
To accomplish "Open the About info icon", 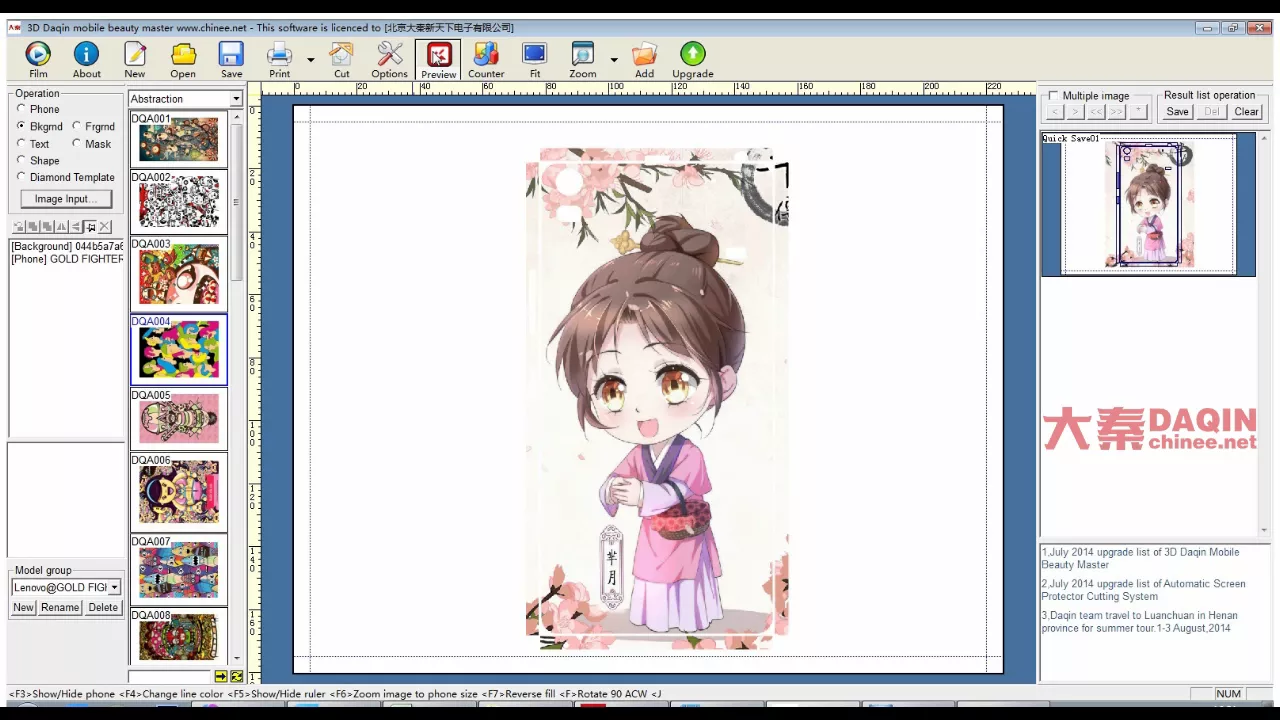I will pos(87,60).
